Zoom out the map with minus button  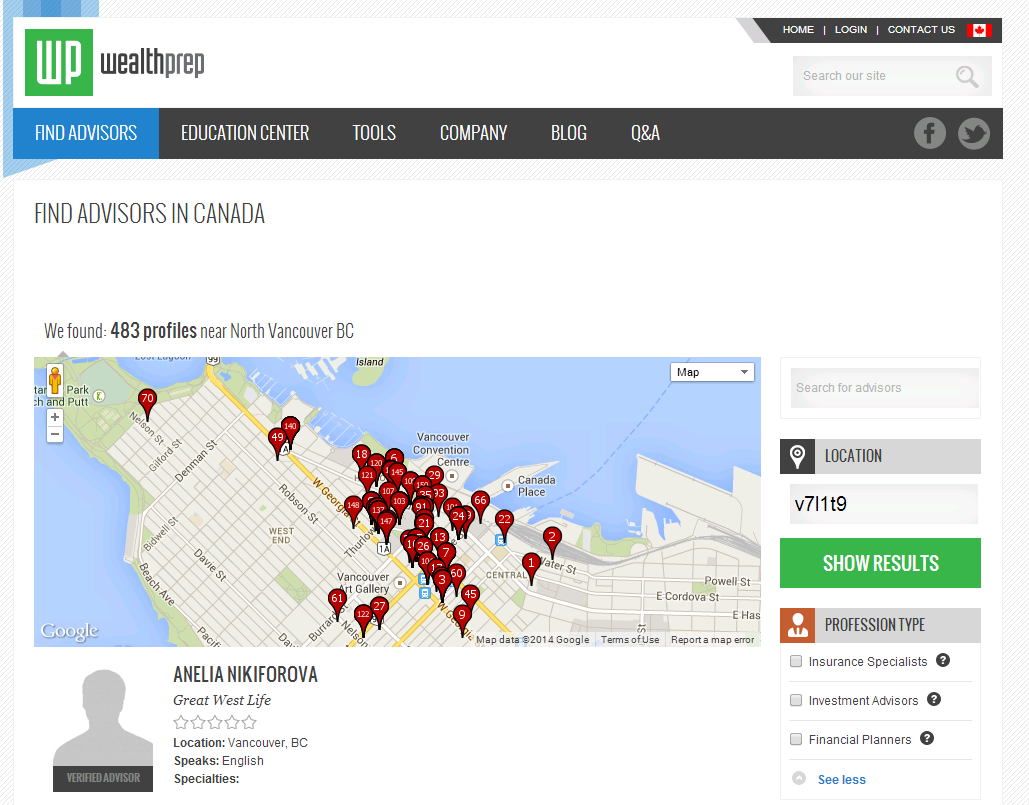click(x=55, y=435)
